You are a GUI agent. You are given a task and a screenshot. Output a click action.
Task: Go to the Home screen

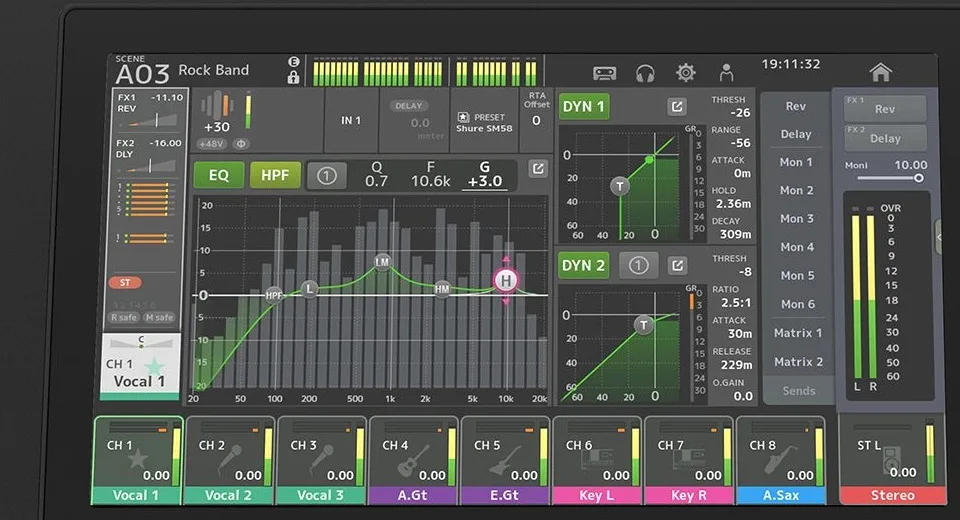[880, 72]
